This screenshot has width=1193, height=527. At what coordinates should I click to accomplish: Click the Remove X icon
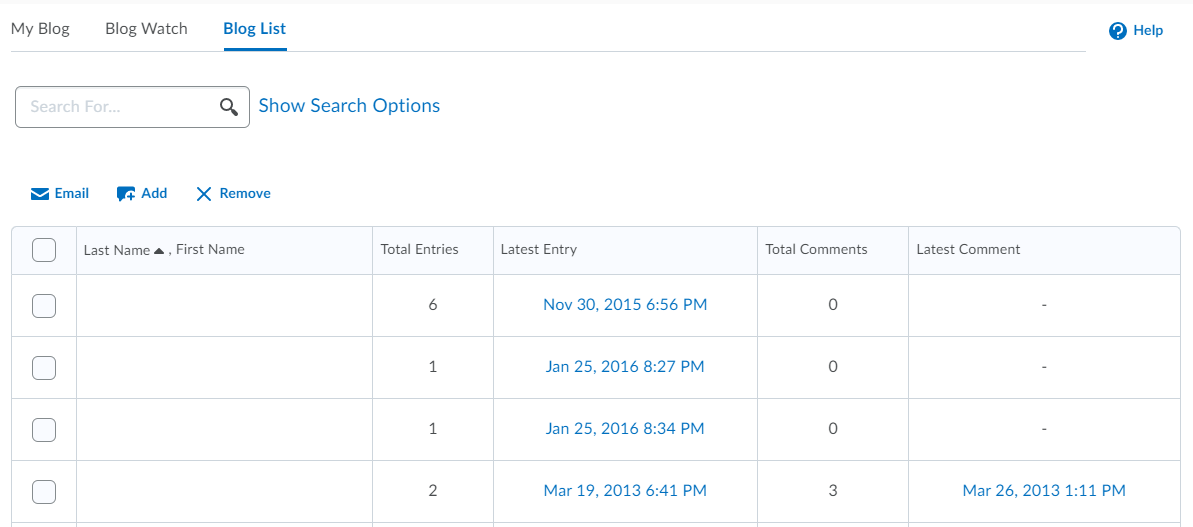coord(204,194)
